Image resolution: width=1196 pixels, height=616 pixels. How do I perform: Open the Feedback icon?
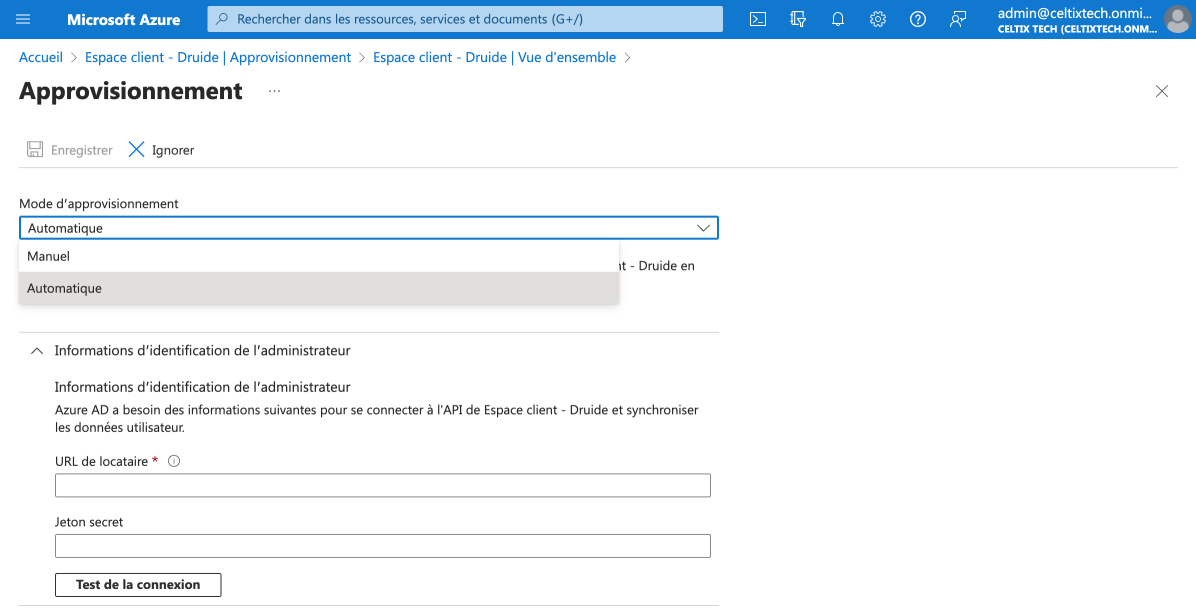(958, 19)
